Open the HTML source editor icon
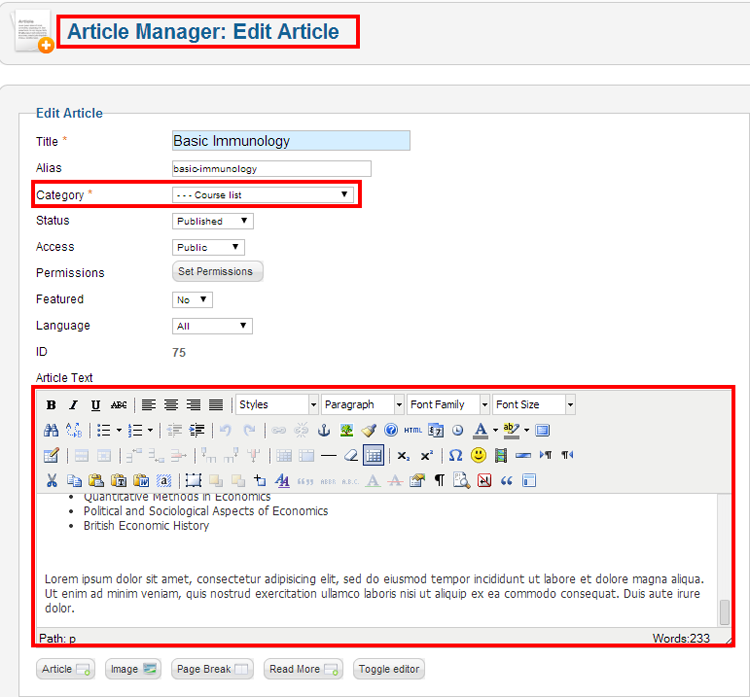Viewport: 750px width, 697px height. (x=413, y=431)
